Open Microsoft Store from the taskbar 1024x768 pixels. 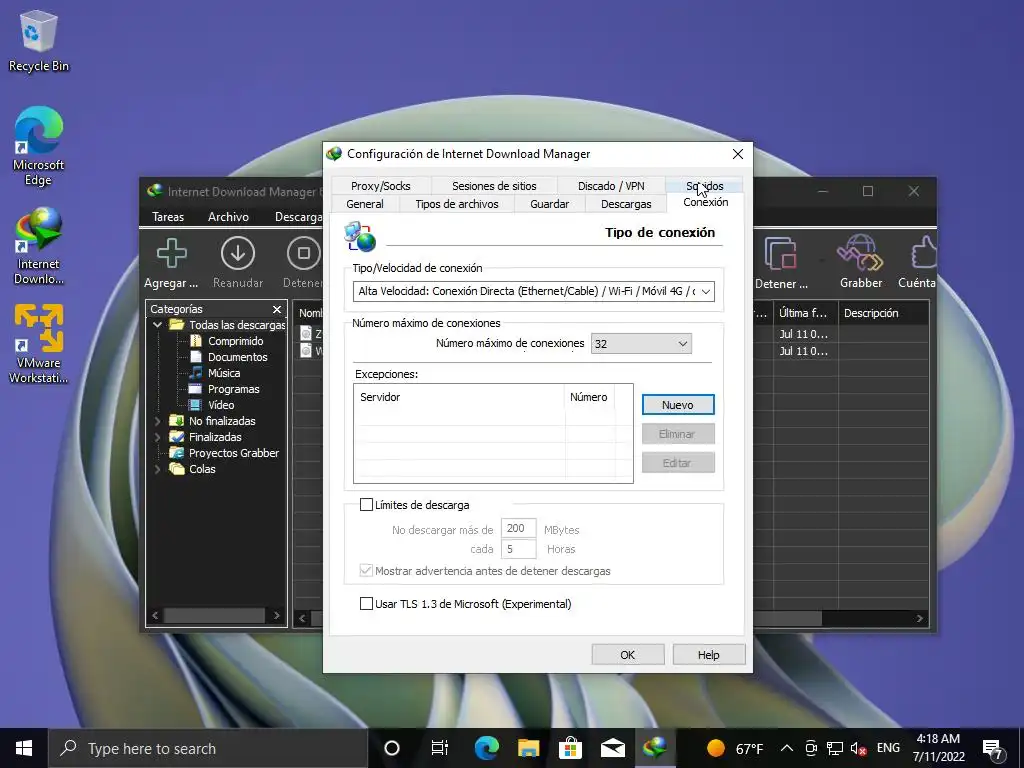point(570,748)
